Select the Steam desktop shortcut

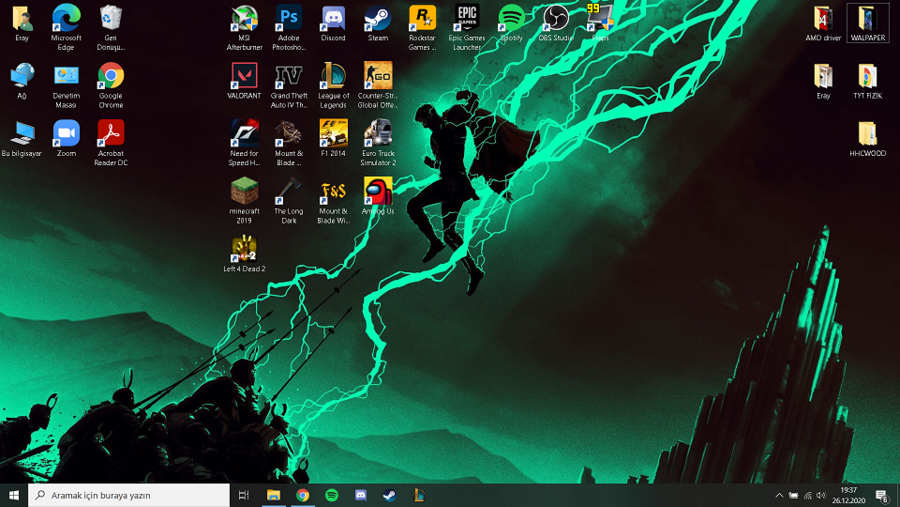[377, 19]
